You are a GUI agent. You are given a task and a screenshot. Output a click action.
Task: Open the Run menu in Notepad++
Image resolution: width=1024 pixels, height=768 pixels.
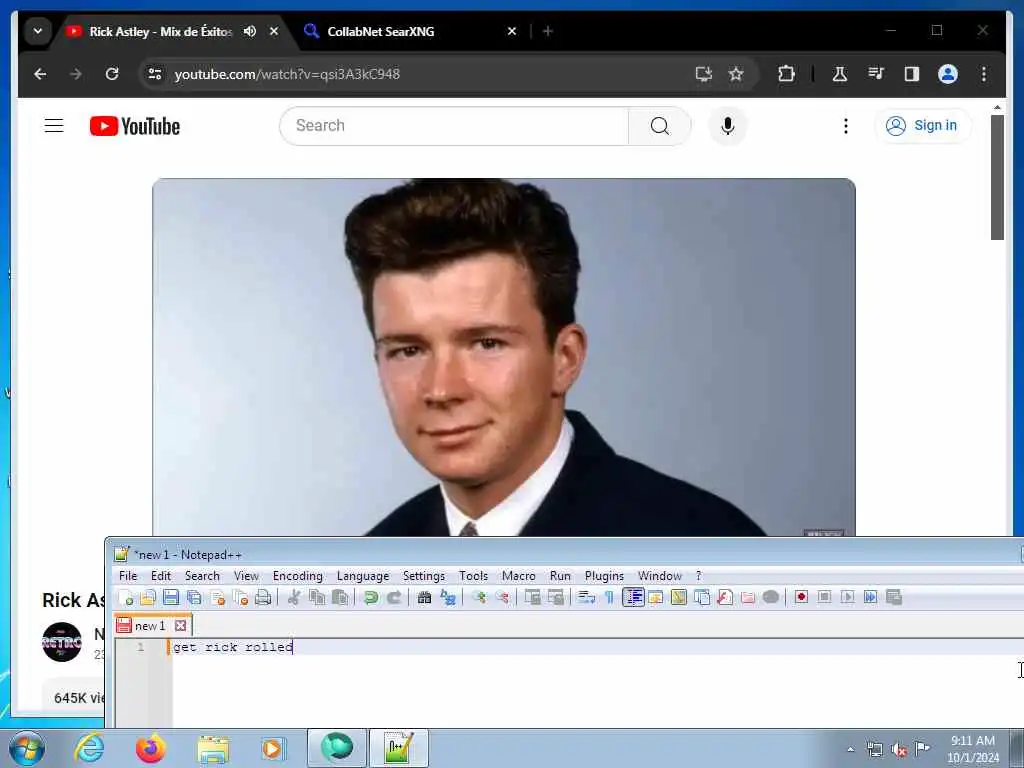560,576
